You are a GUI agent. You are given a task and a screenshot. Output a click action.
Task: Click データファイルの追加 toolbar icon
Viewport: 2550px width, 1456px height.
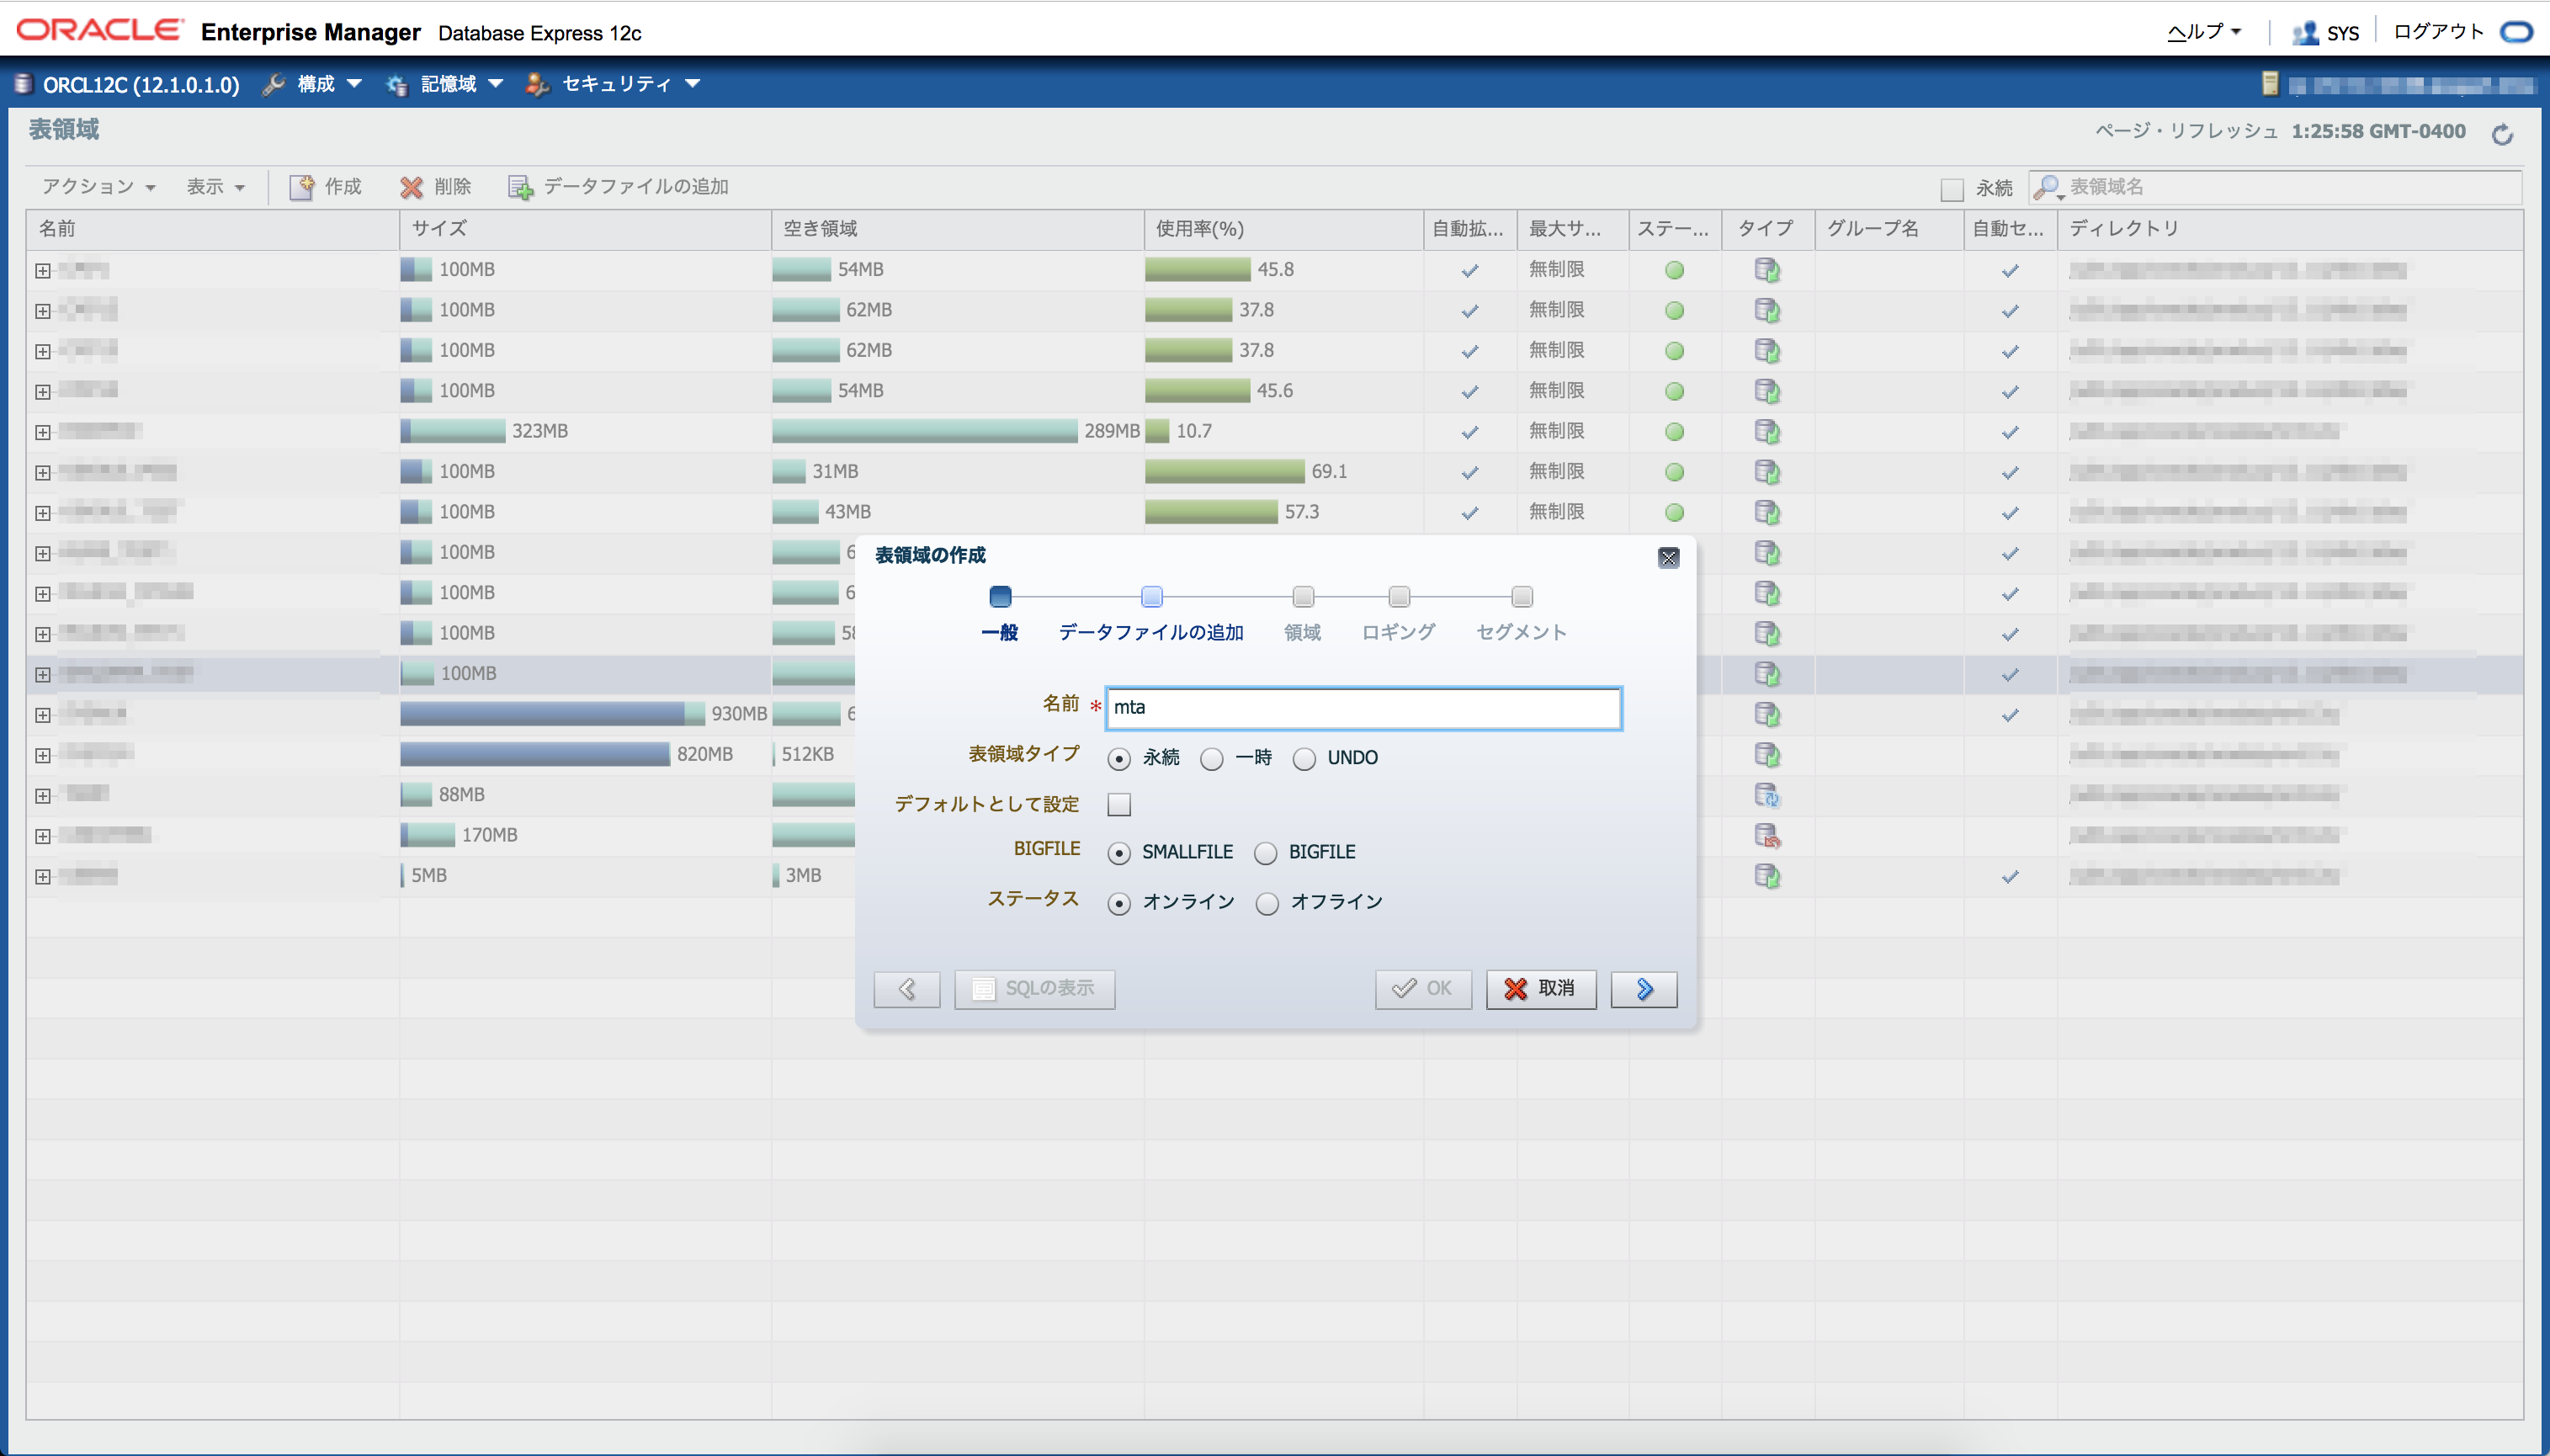click(x=520, y=187)
